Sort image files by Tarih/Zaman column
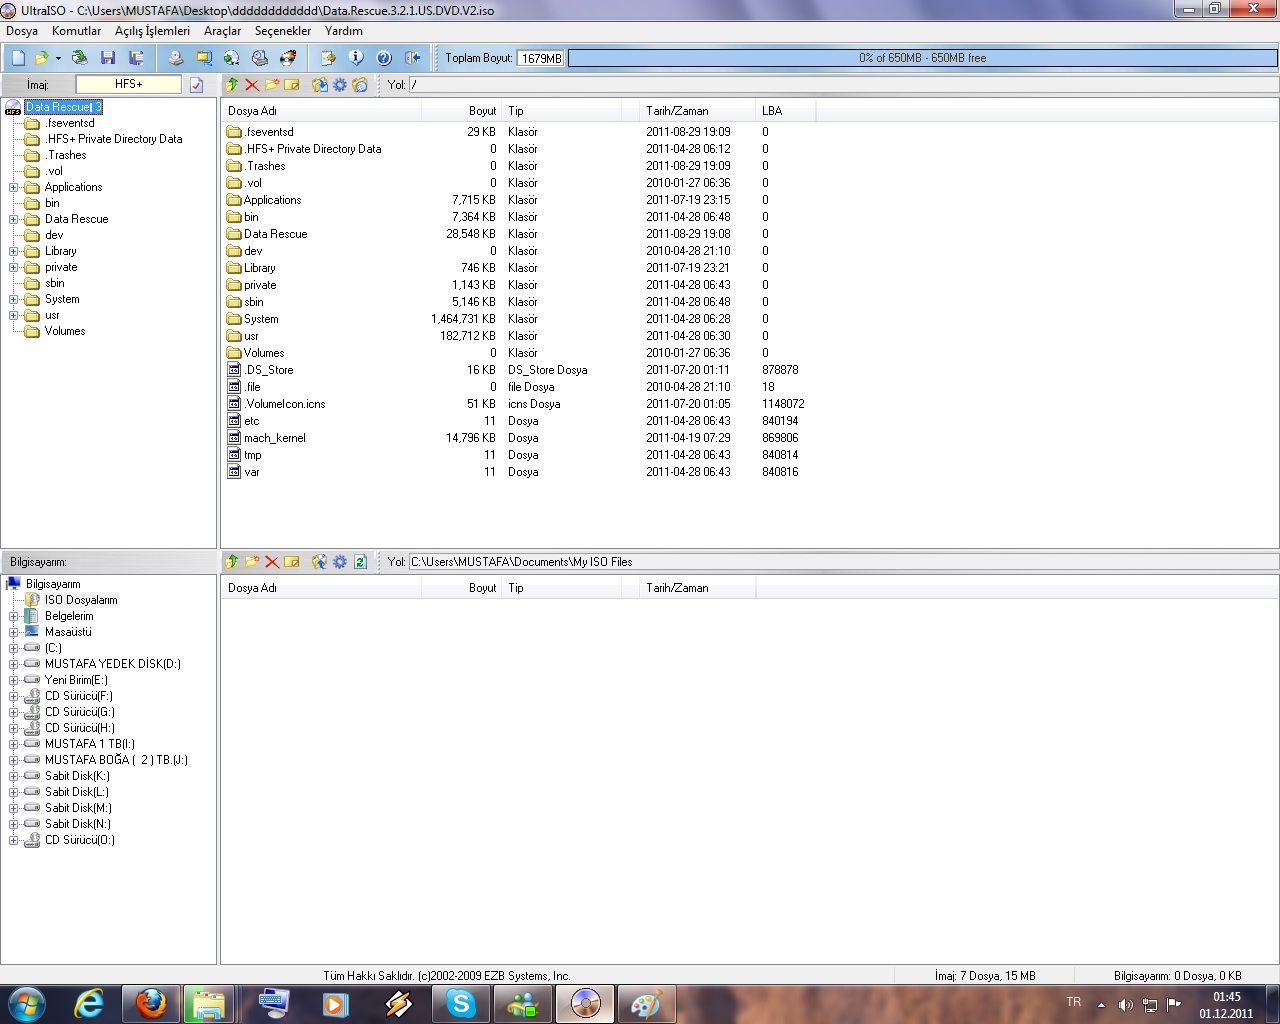This screenshot has height=1024, width=1280. coord(697,111)
